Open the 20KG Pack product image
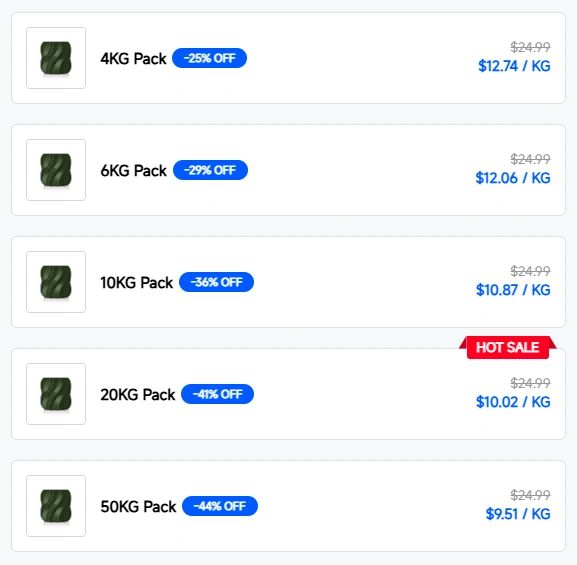 pos(56,394)
